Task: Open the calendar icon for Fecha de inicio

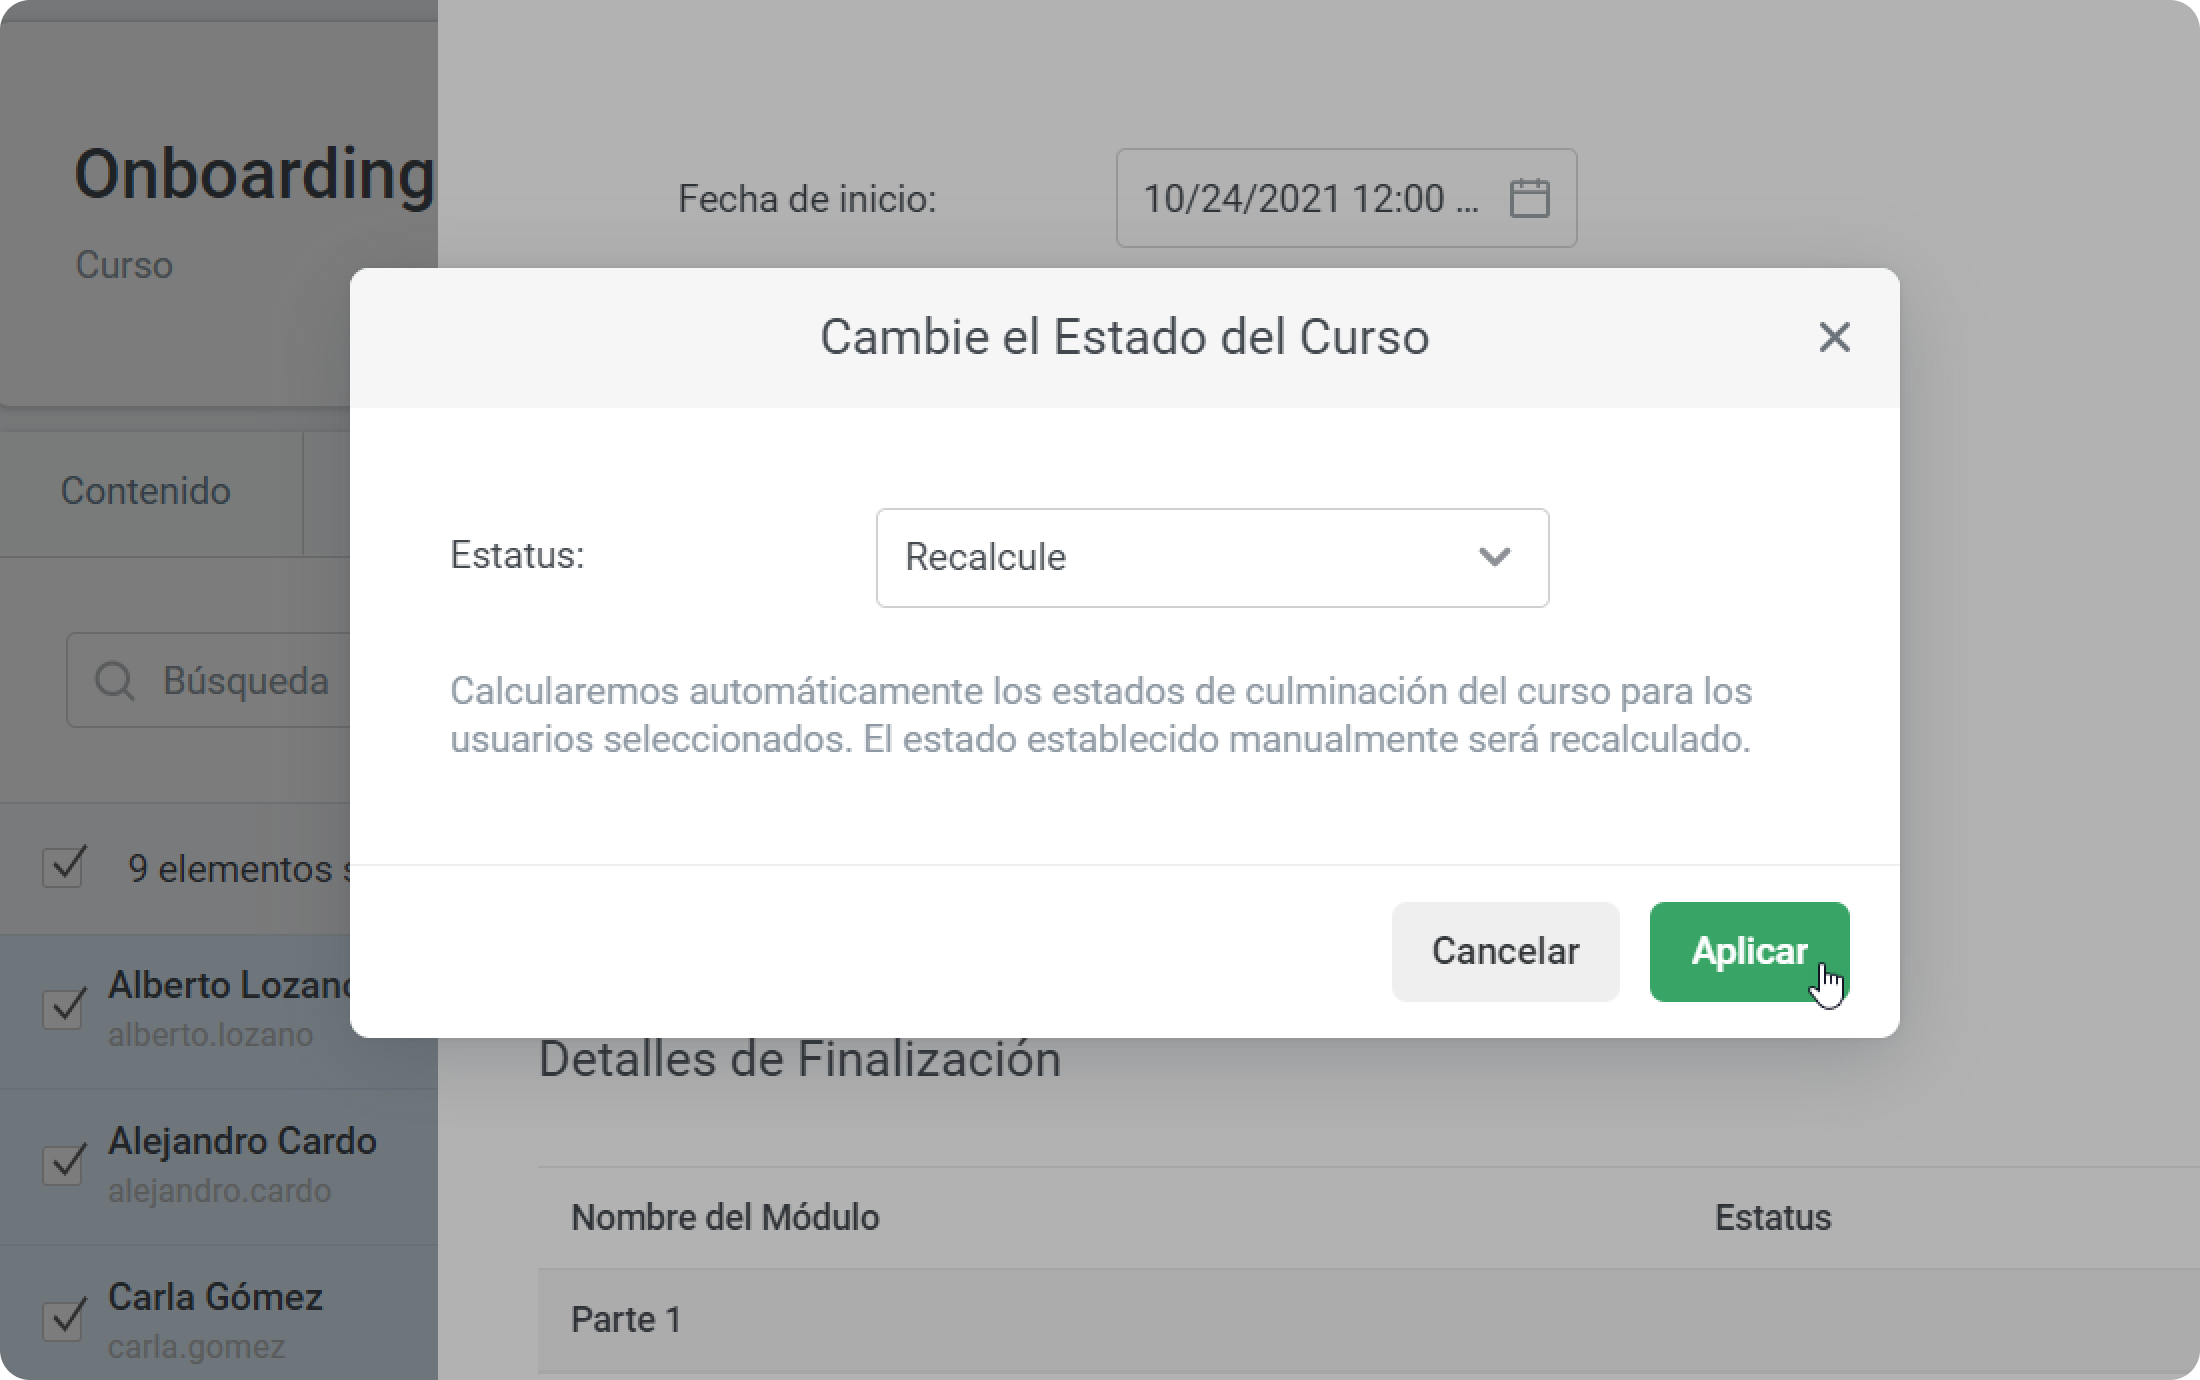Action: pyautogui.click(x=1529, y=198)
